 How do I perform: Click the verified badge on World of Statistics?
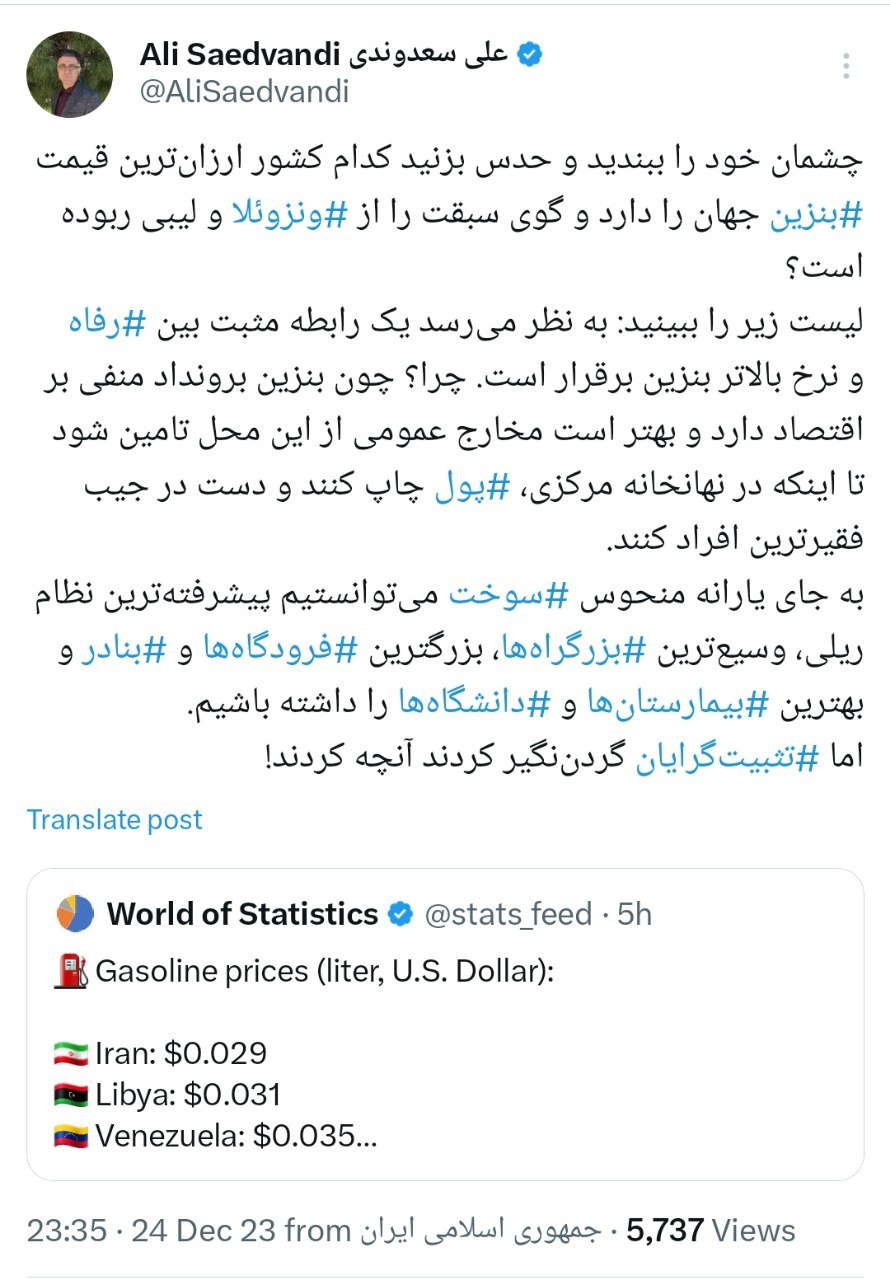coord(401,913)
